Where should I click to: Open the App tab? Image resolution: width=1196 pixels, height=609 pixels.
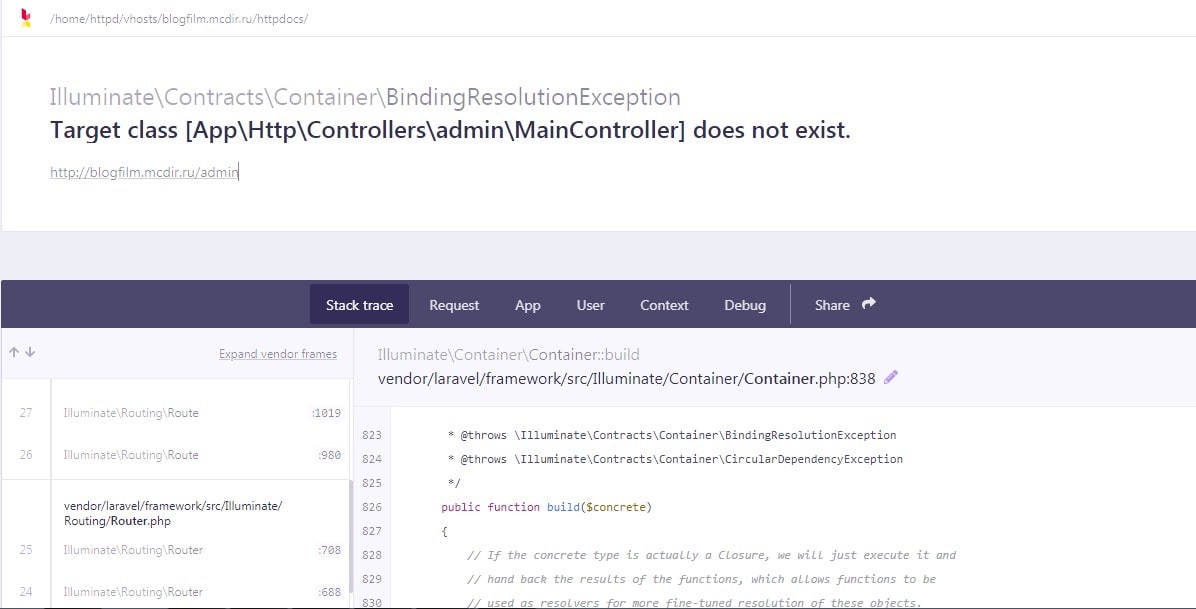point(528,304)
